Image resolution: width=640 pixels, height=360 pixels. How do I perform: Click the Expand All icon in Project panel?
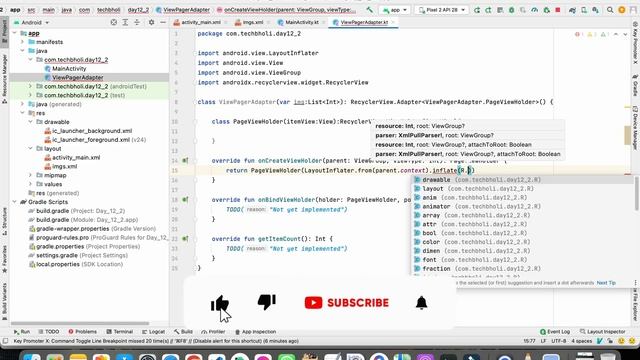(x=125, y=22)
